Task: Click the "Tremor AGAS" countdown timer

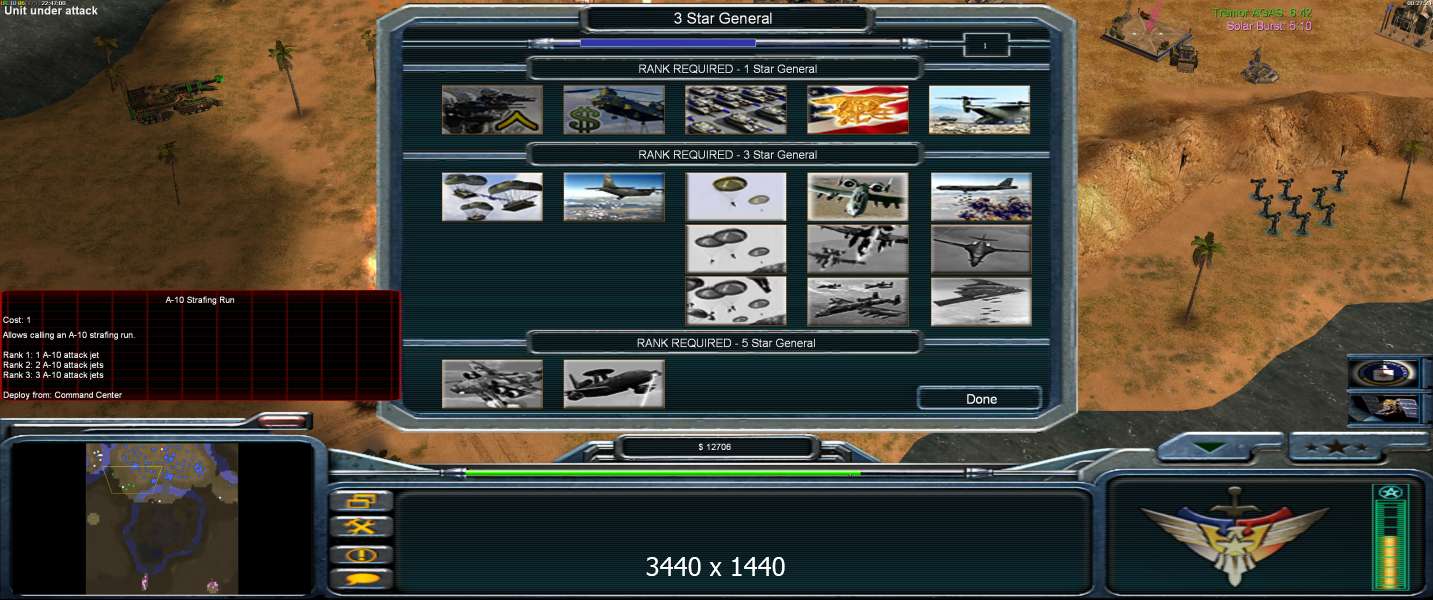Action: coord(1262,13)
